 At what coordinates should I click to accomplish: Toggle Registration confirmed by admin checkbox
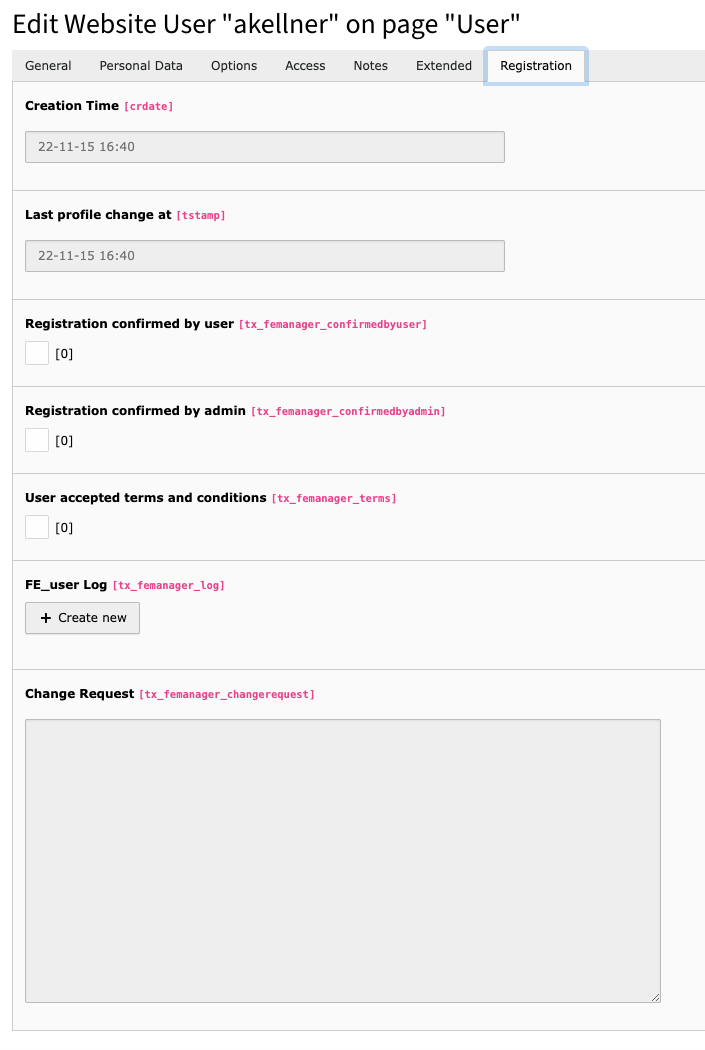(37, 440)
